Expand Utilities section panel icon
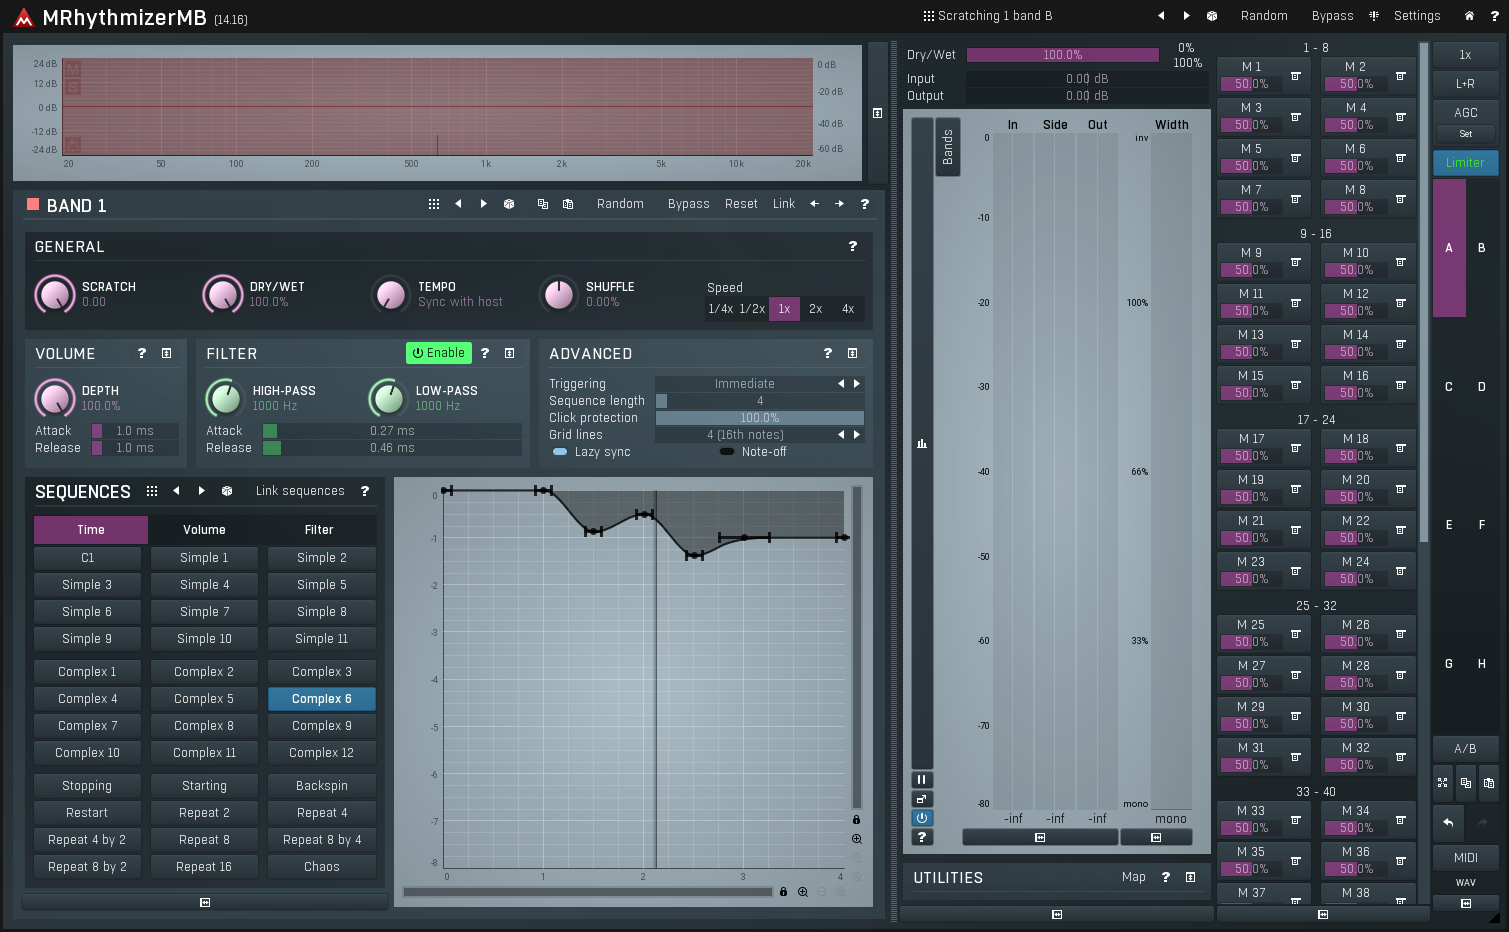This screenshot has height=932, width=1509. (1190, 877)
